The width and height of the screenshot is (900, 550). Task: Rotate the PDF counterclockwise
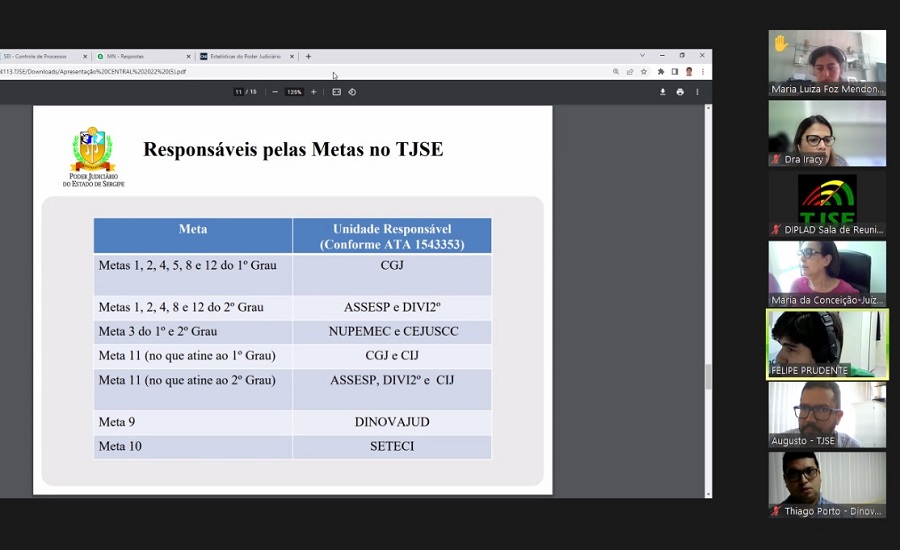click(352, 92)
